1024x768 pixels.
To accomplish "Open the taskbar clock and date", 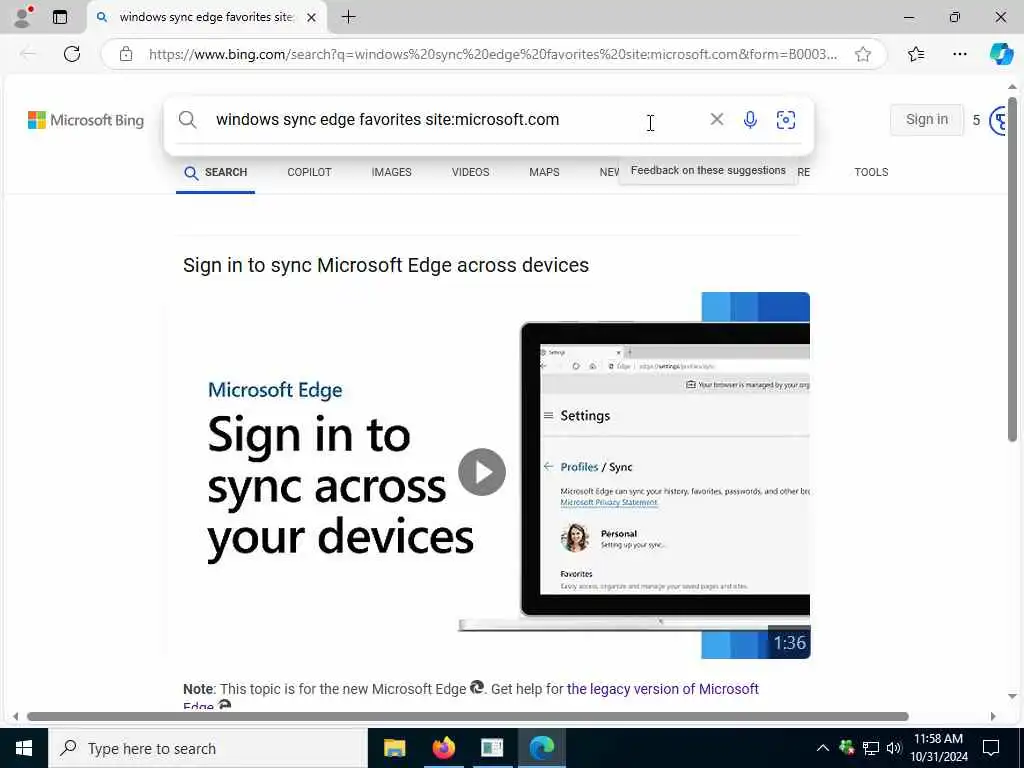I will [x=938, y=748].
